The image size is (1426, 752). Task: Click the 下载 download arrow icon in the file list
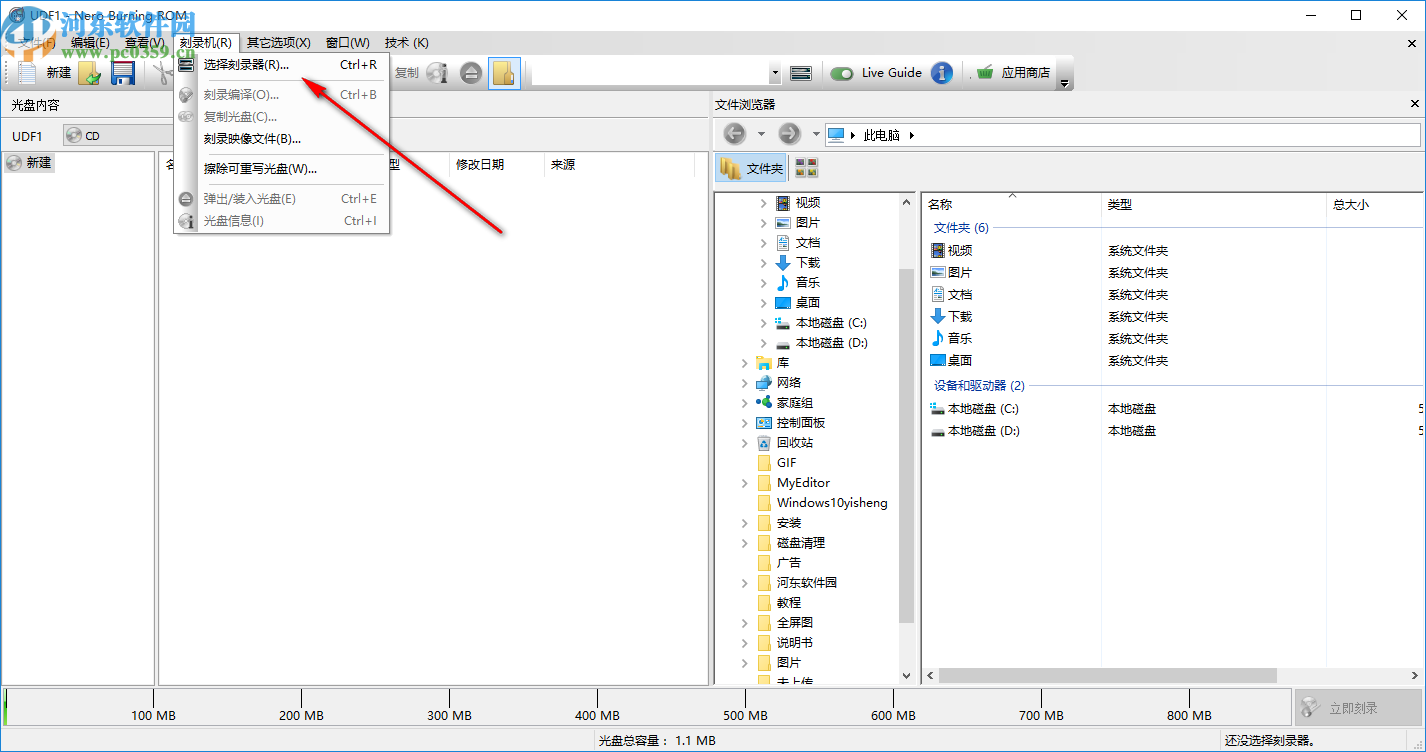938,317
